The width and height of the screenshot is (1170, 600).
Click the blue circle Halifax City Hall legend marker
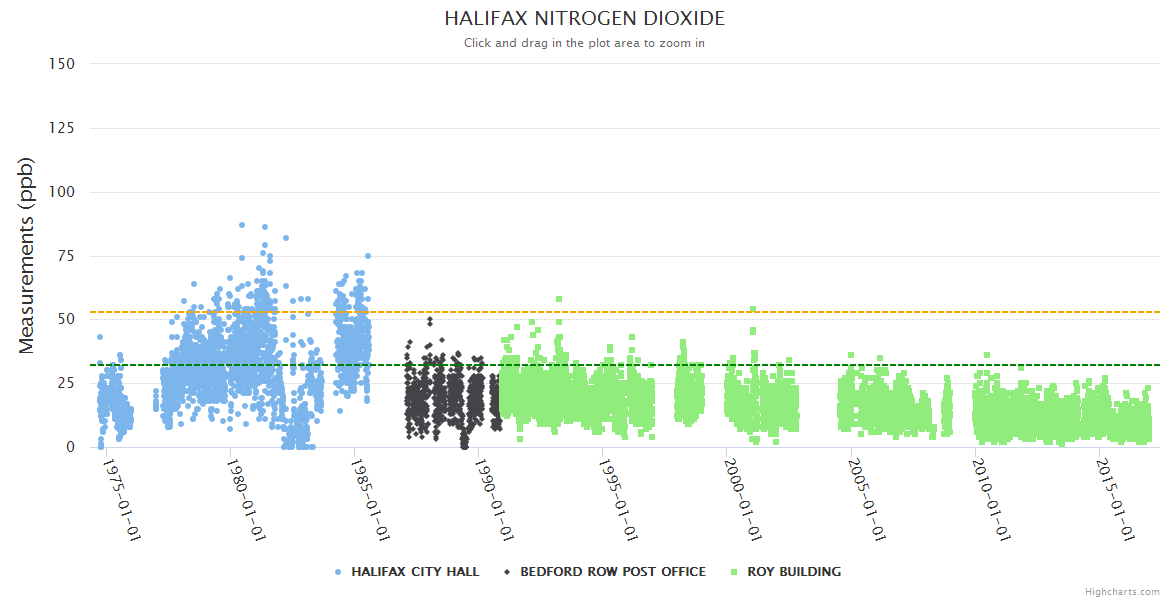click(338, 572)
